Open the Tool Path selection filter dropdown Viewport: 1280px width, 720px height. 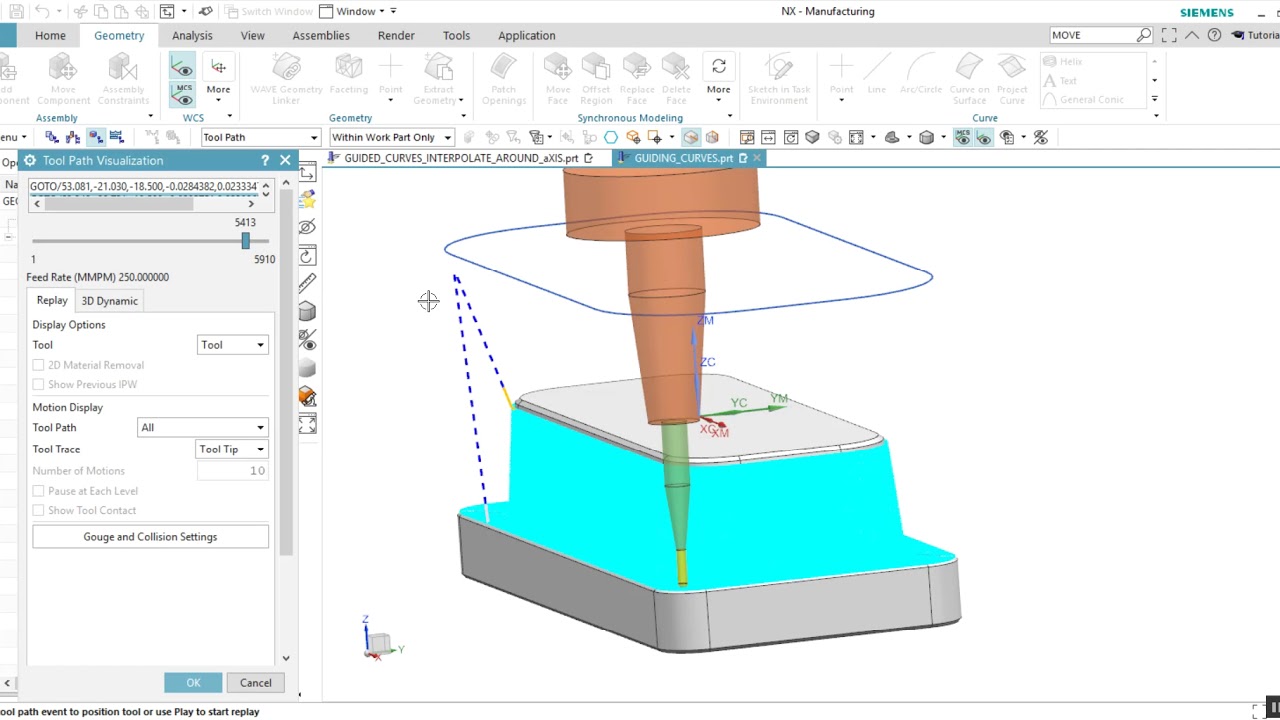(x=260, y=137)
